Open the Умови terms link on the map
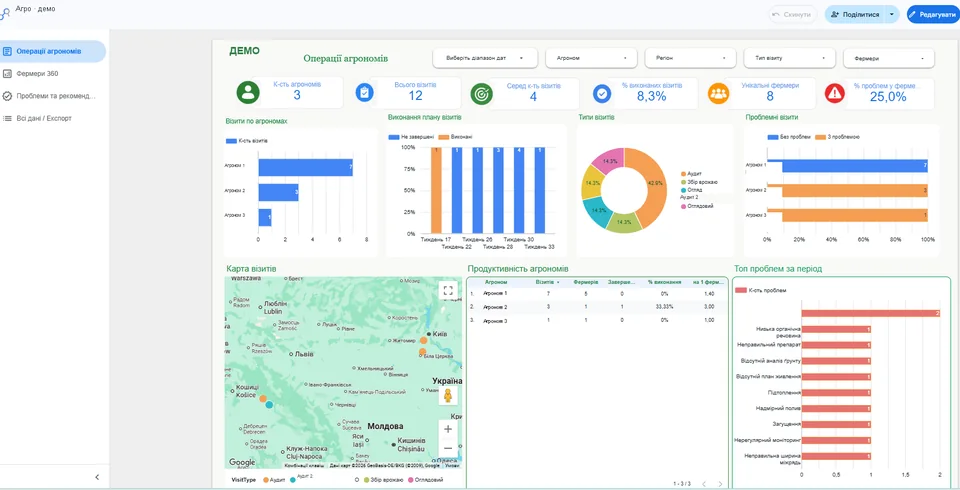 [x=452, y=466]
